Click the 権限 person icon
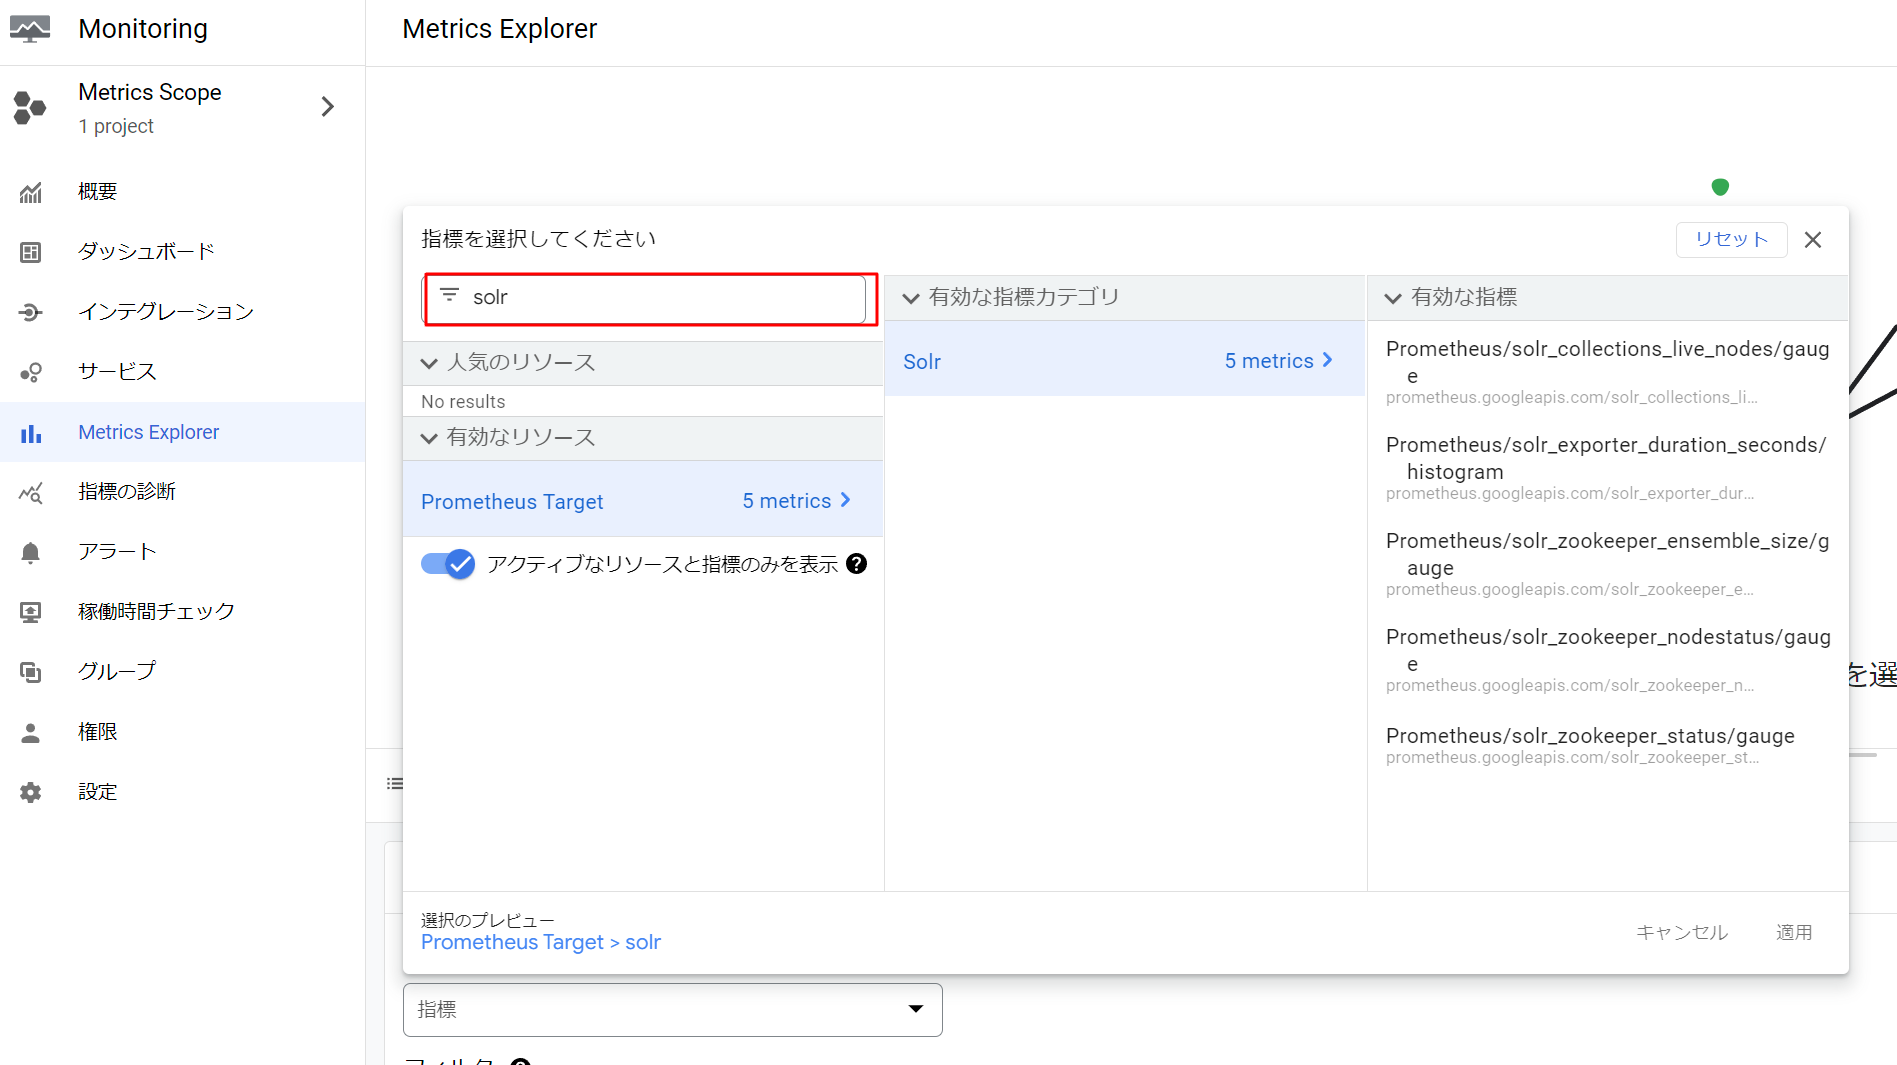Image resolution: width=1897 pixels, height=1065 pixels. point(31,733)
